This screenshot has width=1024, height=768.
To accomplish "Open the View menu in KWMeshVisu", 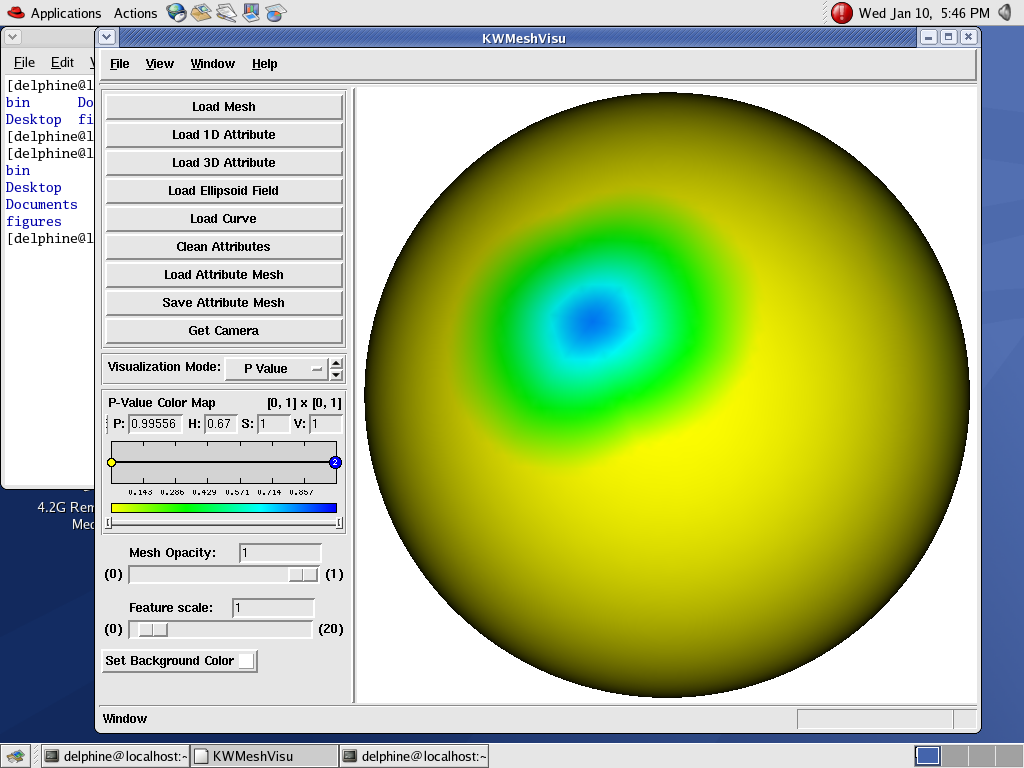I will click(x=159, y=64).
